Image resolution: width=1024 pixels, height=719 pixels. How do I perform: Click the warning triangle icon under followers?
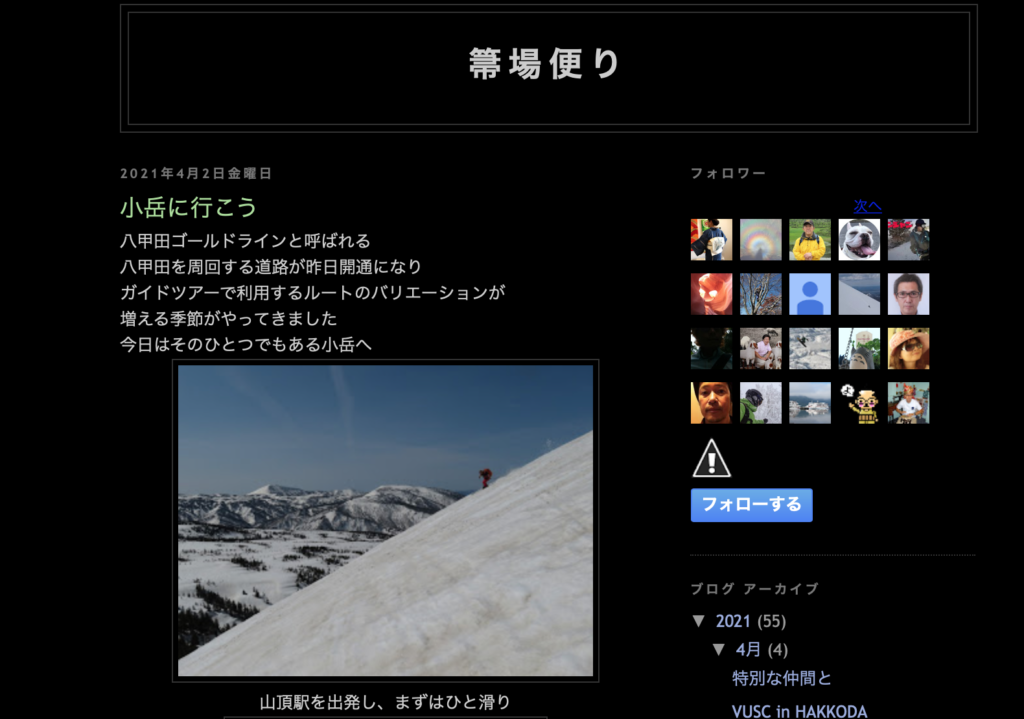tap(711, 458)
